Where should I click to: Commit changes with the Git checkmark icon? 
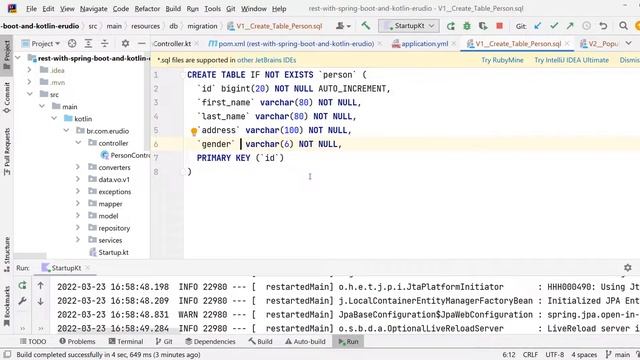click(554, 26)
